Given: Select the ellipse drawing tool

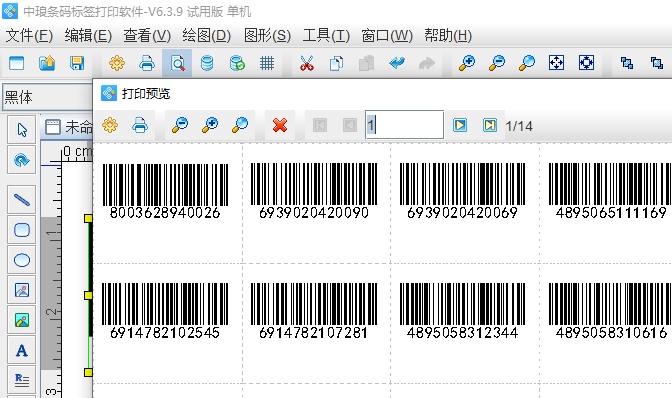Looking at the screenshot, I should pyautogui.click(x=21, y=260).
